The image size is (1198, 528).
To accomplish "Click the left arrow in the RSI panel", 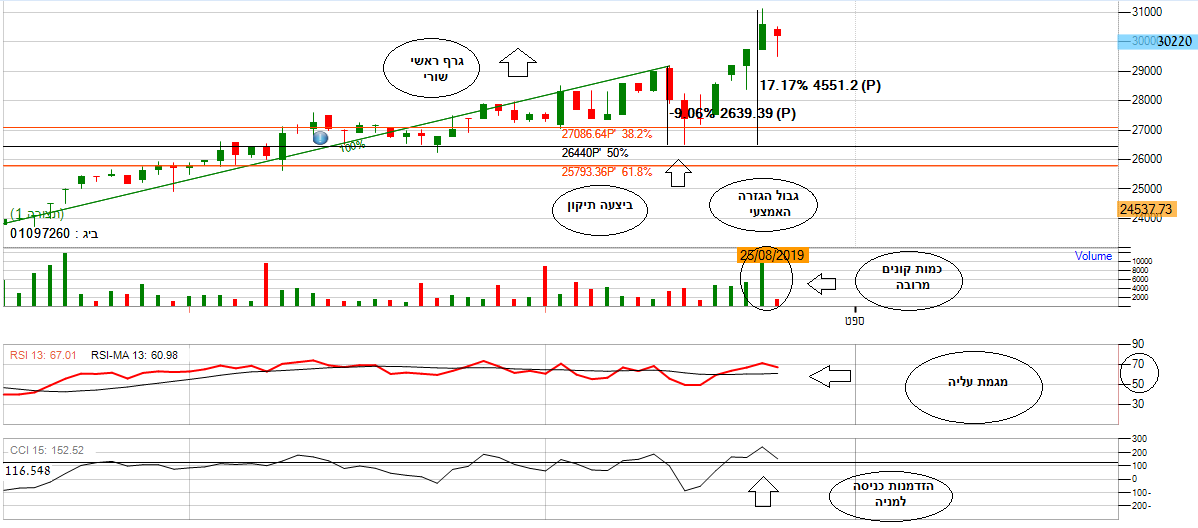I will coord(829,377).
